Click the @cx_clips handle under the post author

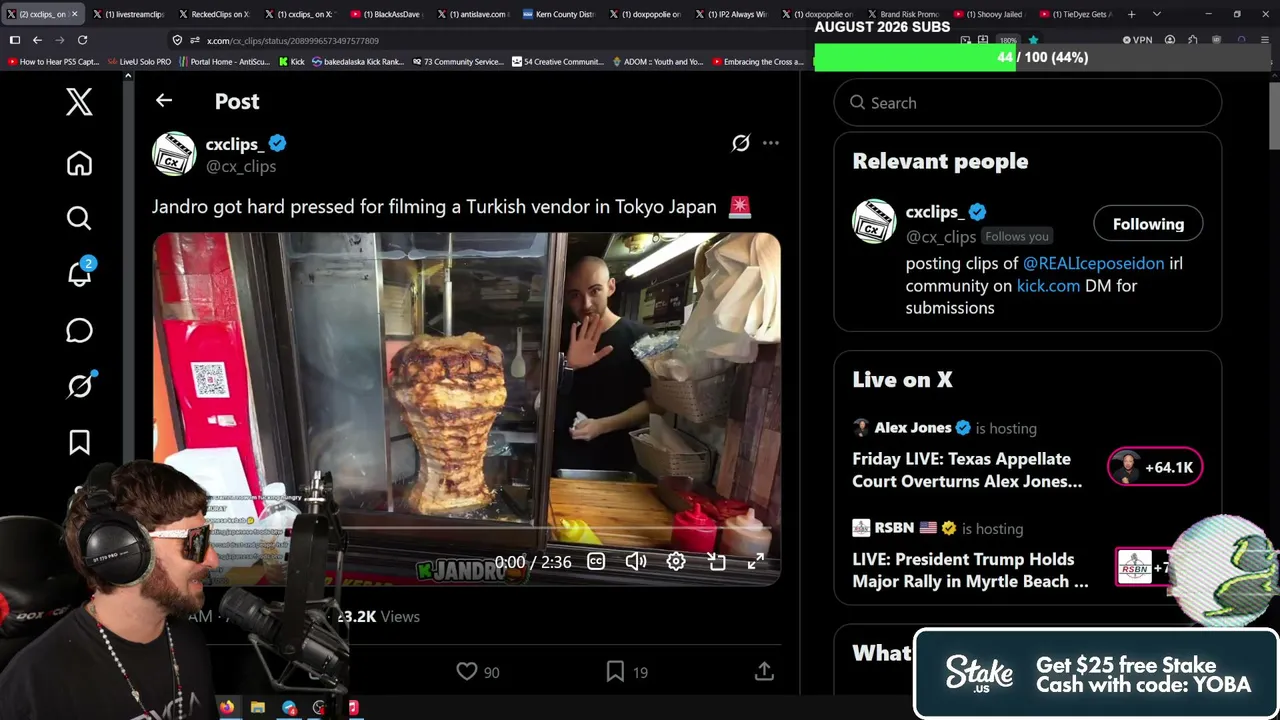coord(241,166)
